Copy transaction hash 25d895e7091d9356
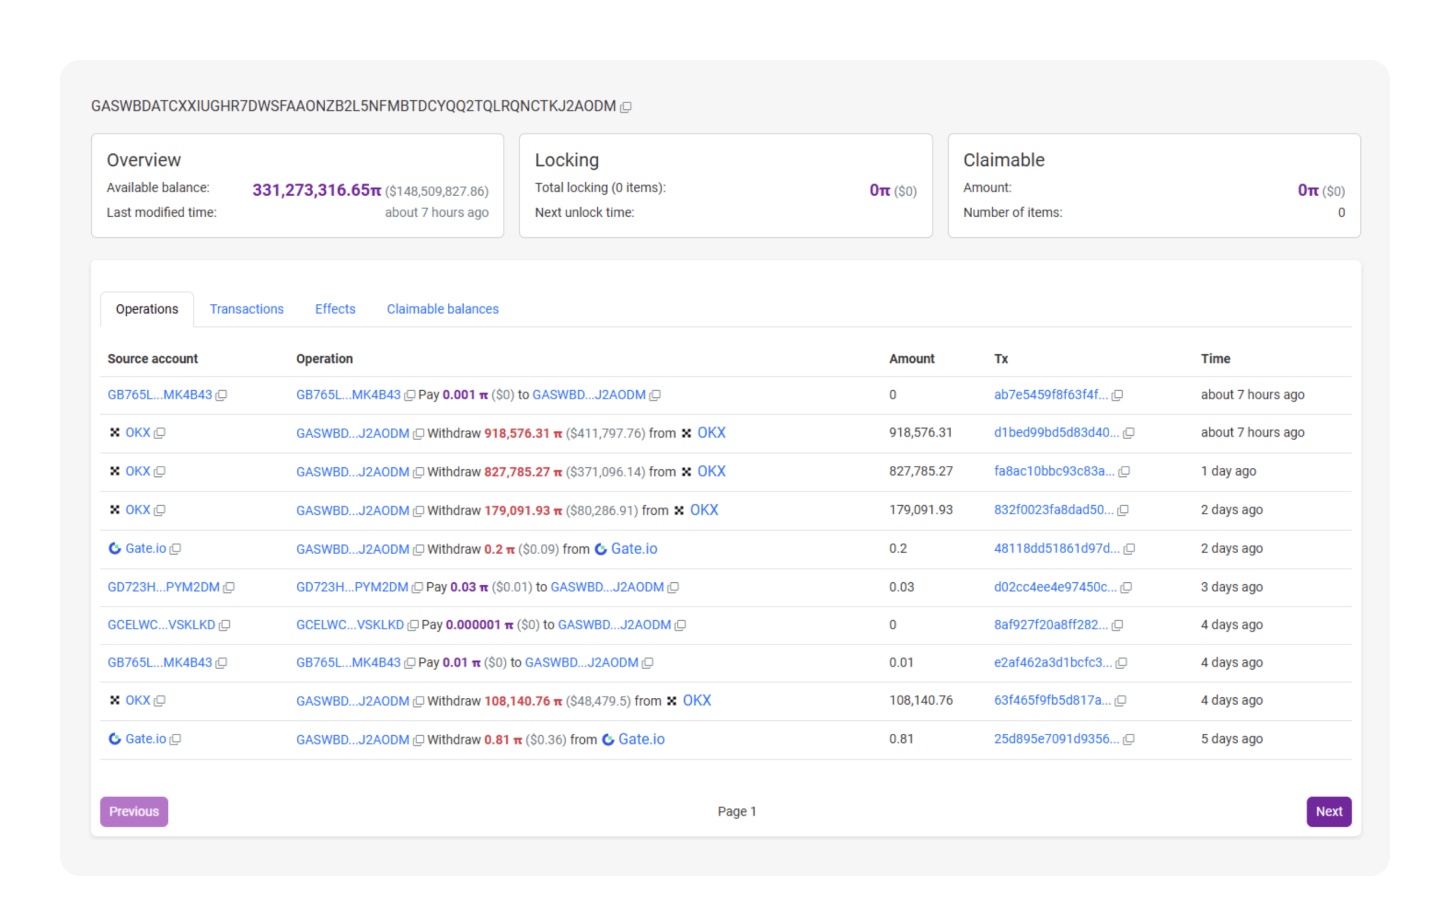The image size is (1450, 916). point(1128,740)
